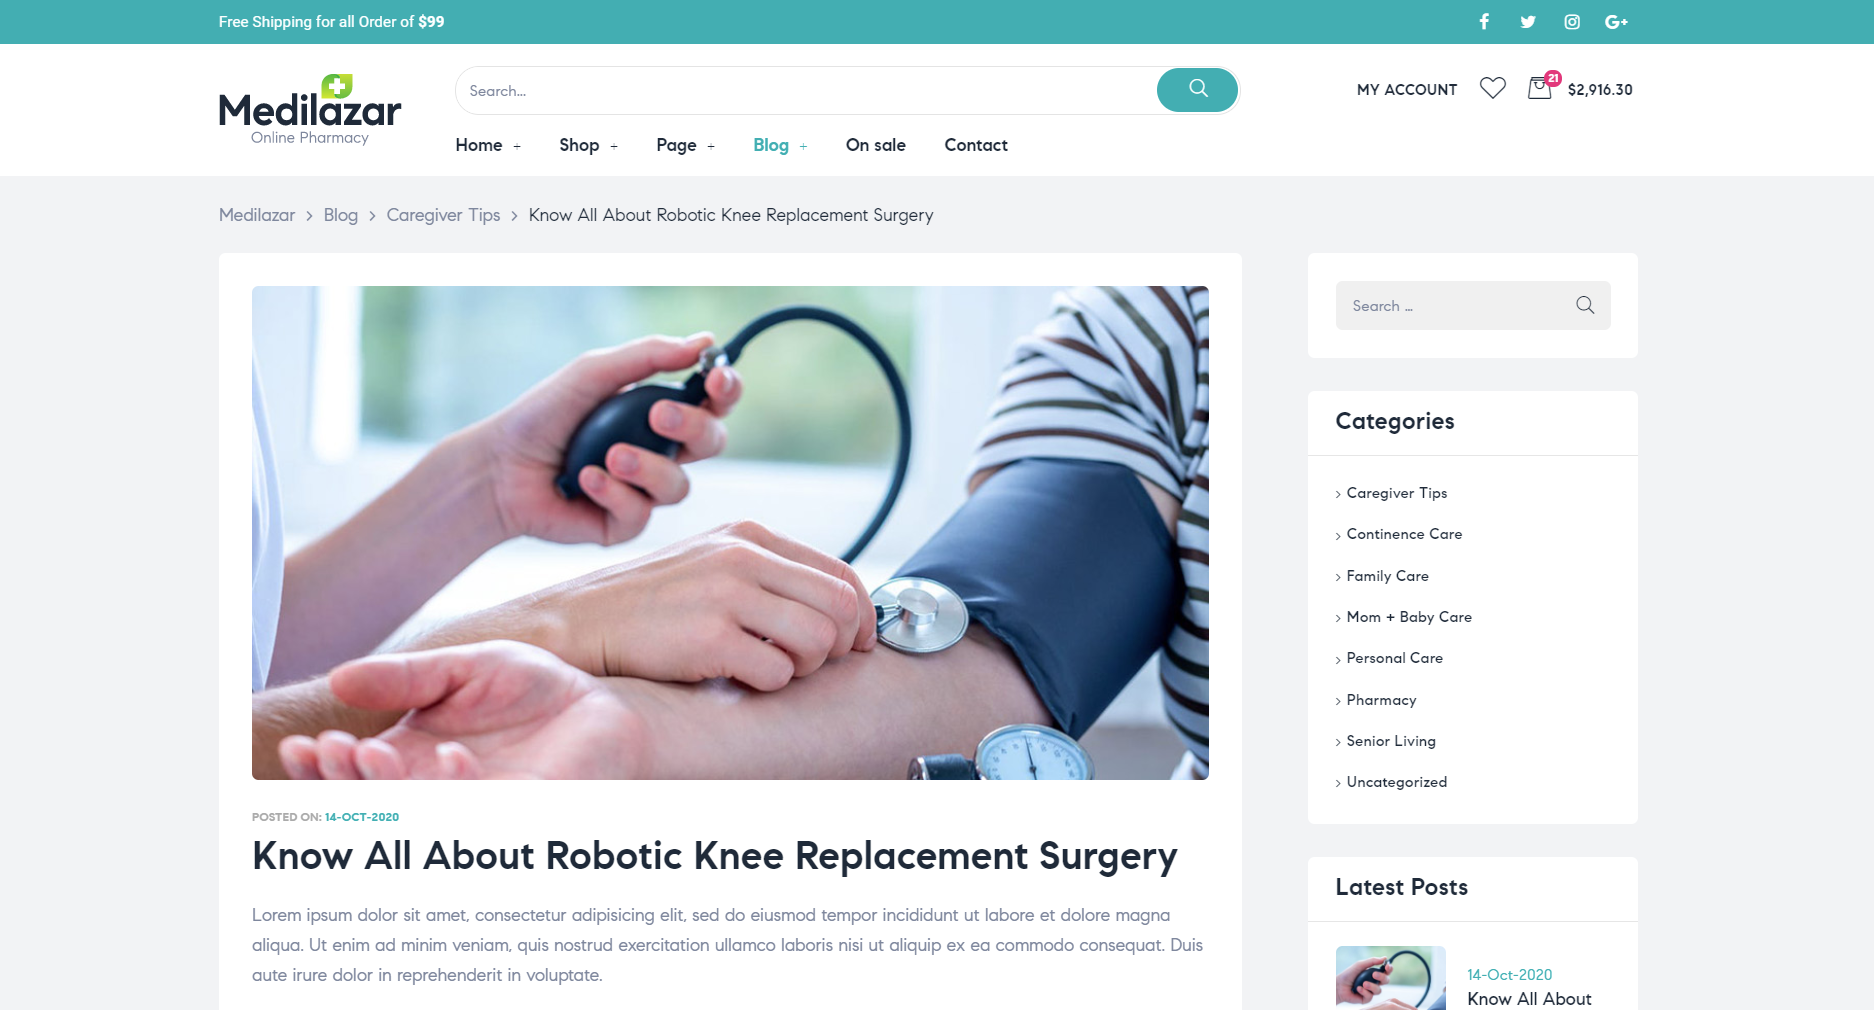
Task: Select Caregiver Tips in breadcrumb
Action: point(443,215)
